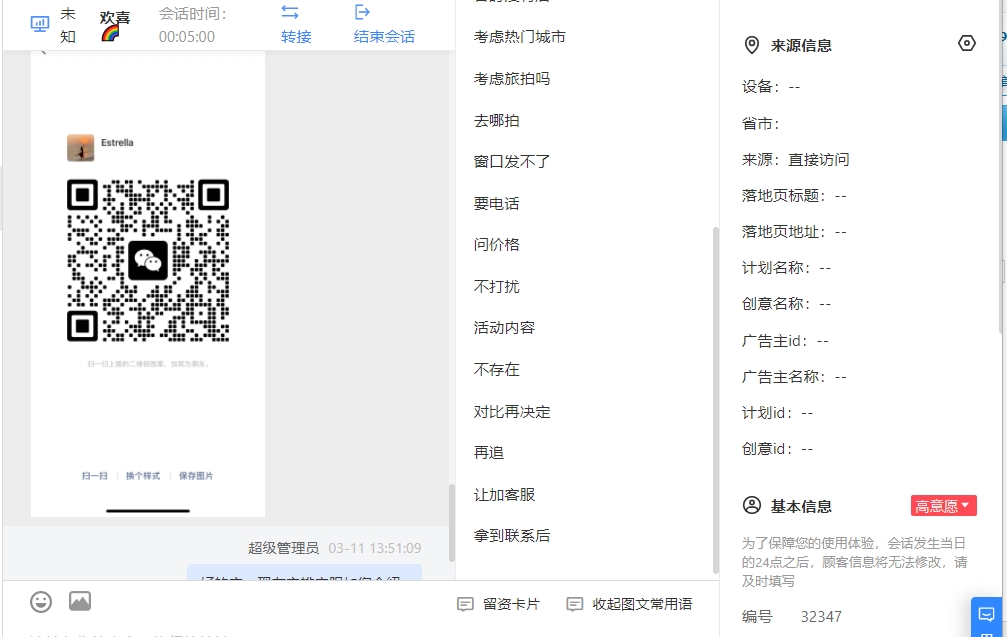Click 转接 to transfer the session
Viewport: 1007px width, 637px height.
(296, 37)
